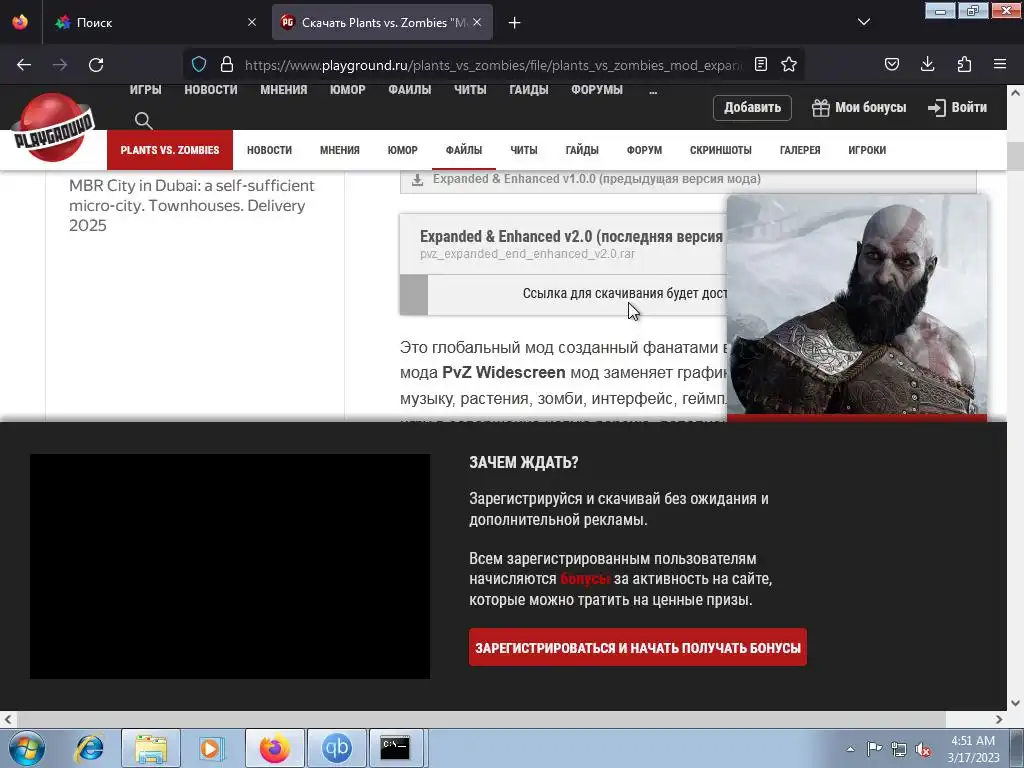Click ЗАРЕГИСТРИРОВАТЬСЯ И НАЧАТЬ ПОЛУЧАТЬ БОНУСЫ button
Screen dimensions: 1024x768
[x=637, y=647]
